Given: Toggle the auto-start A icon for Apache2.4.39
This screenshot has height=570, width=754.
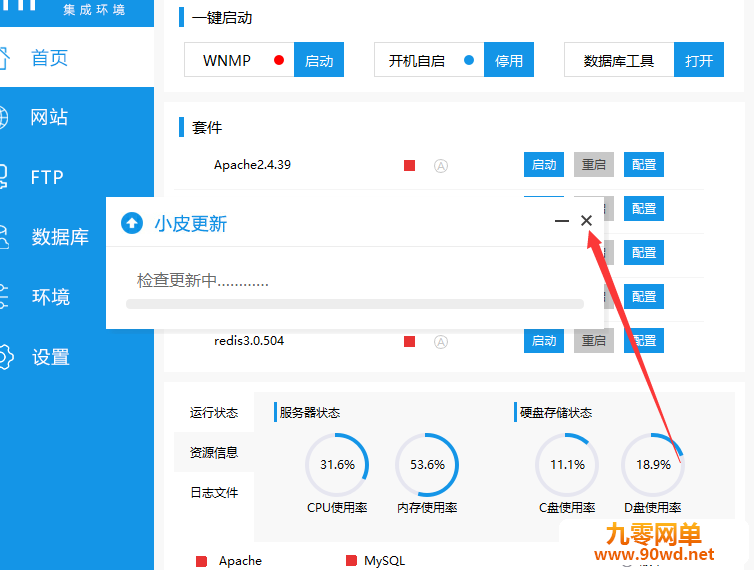Looking at the screenshot, I should coord(441,166).
